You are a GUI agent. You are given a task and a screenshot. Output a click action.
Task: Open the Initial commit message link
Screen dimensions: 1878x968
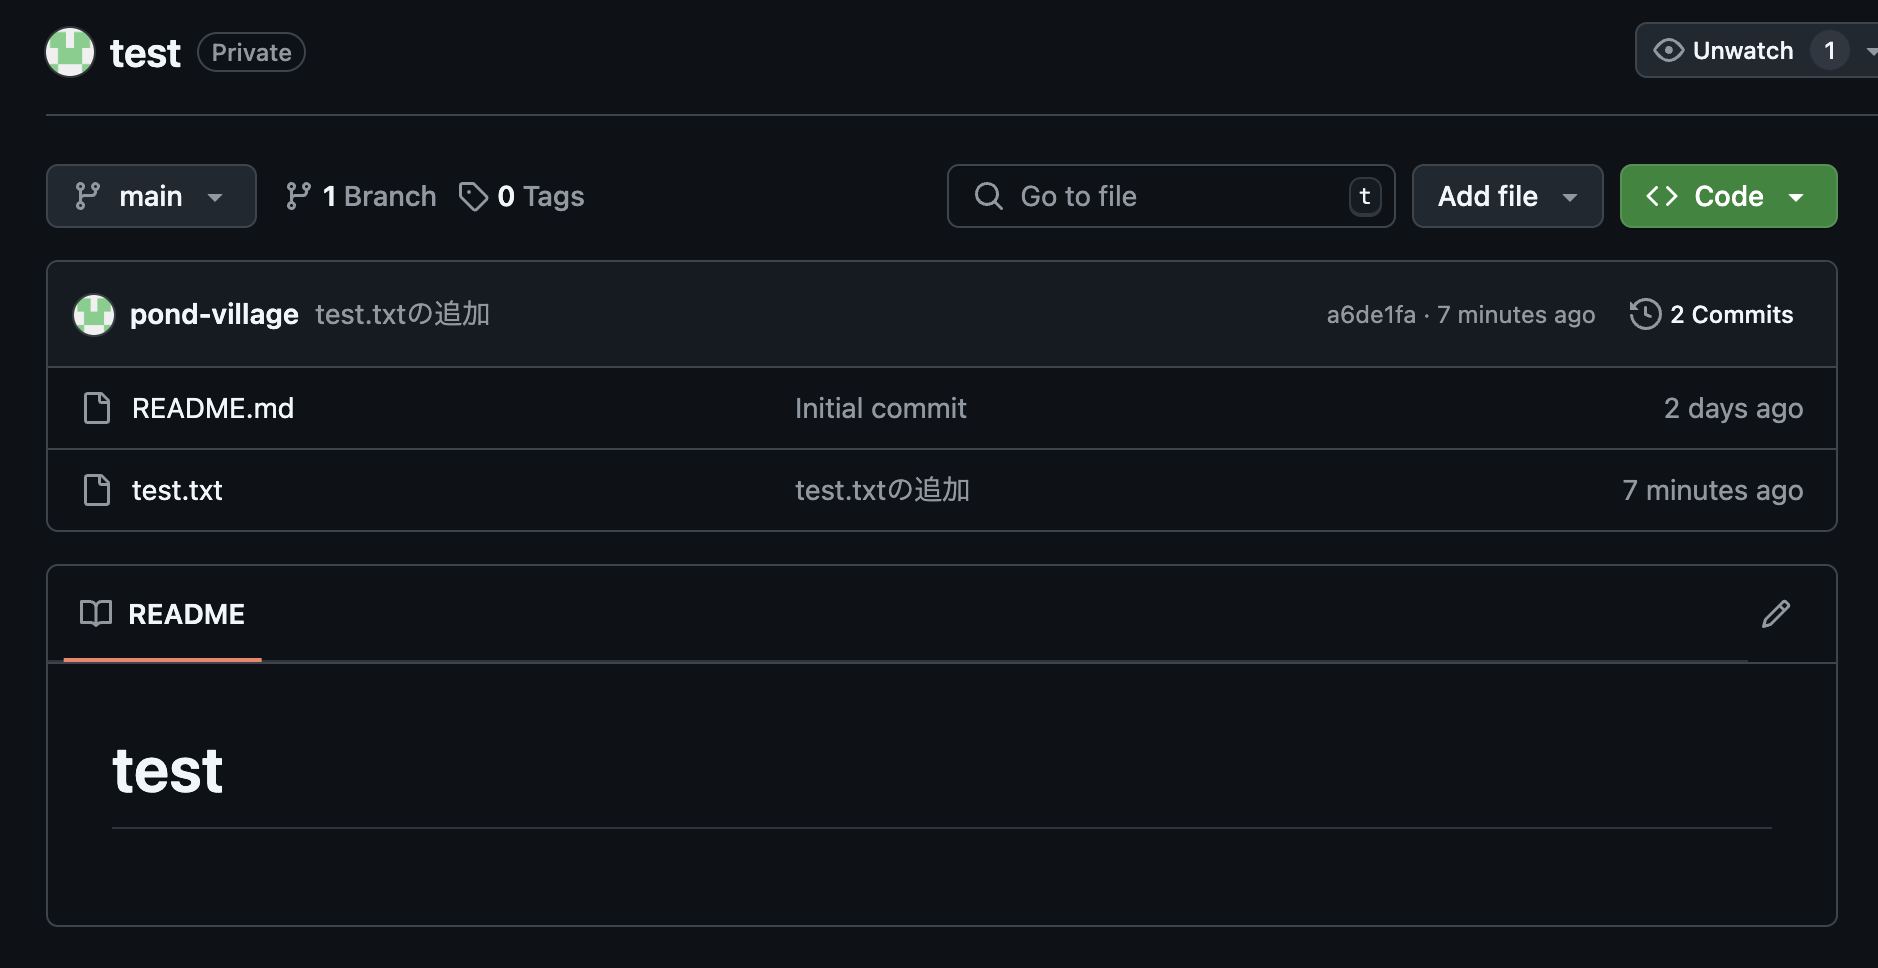(x=880, y=408)
